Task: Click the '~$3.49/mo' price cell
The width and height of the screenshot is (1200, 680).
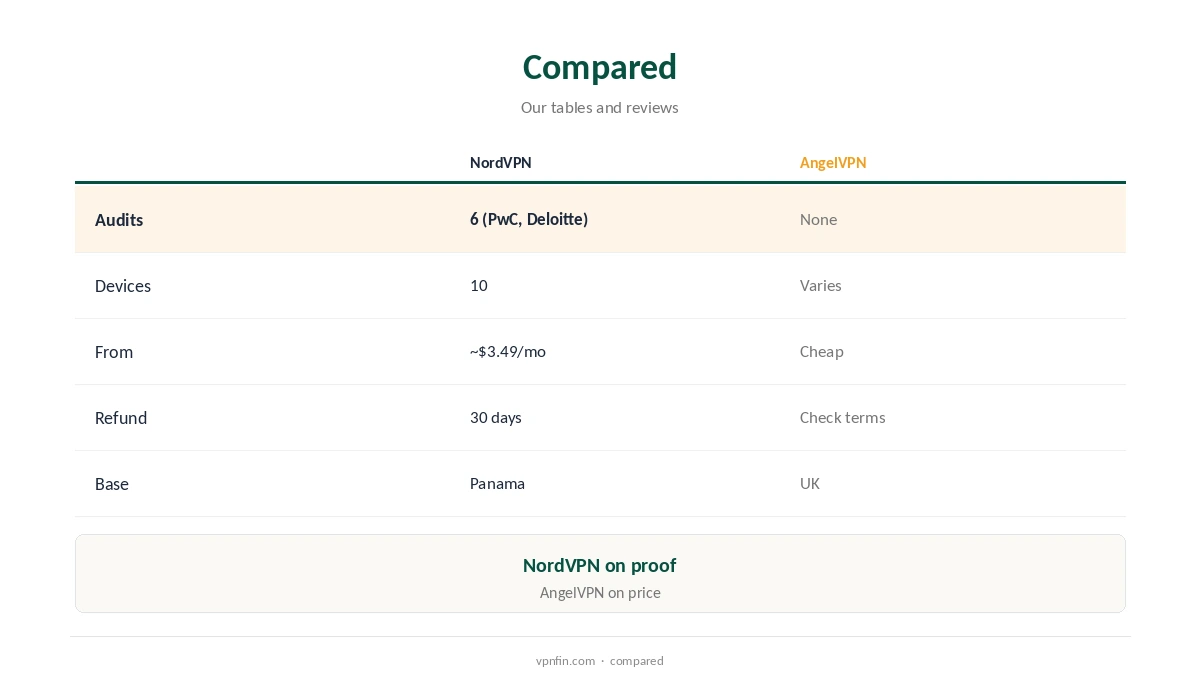Action: tap(508, 351)
